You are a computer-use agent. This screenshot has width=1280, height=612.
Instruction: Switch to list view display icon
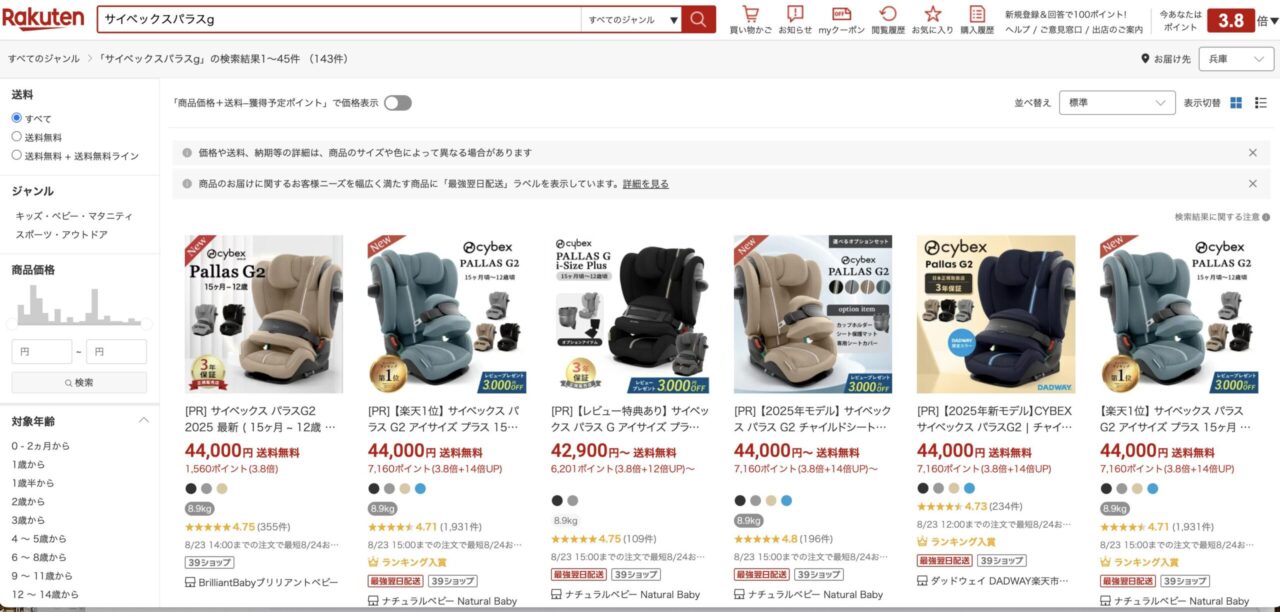click(1261, 103)
